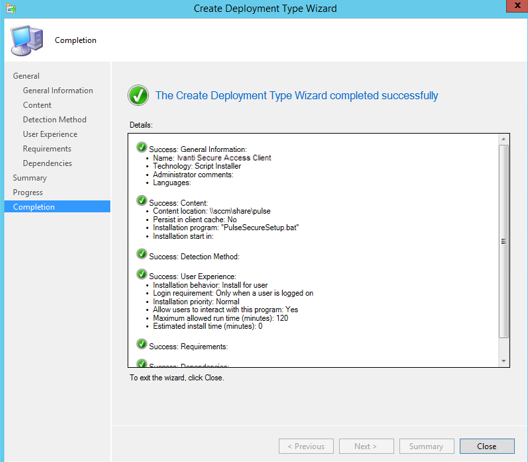Click the Close button to exit wizard
The image size is (528, 462).
487,446
